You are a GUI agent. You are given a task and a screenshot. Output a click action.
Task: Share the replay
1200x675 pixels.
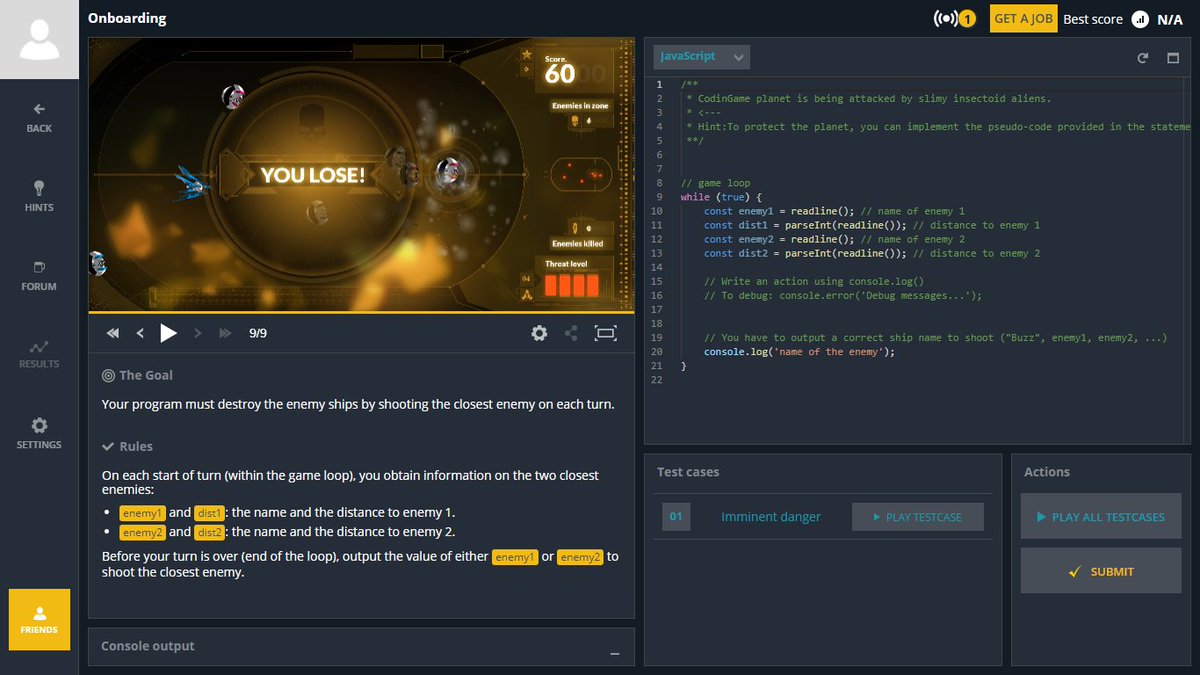[x=572, y=333]
